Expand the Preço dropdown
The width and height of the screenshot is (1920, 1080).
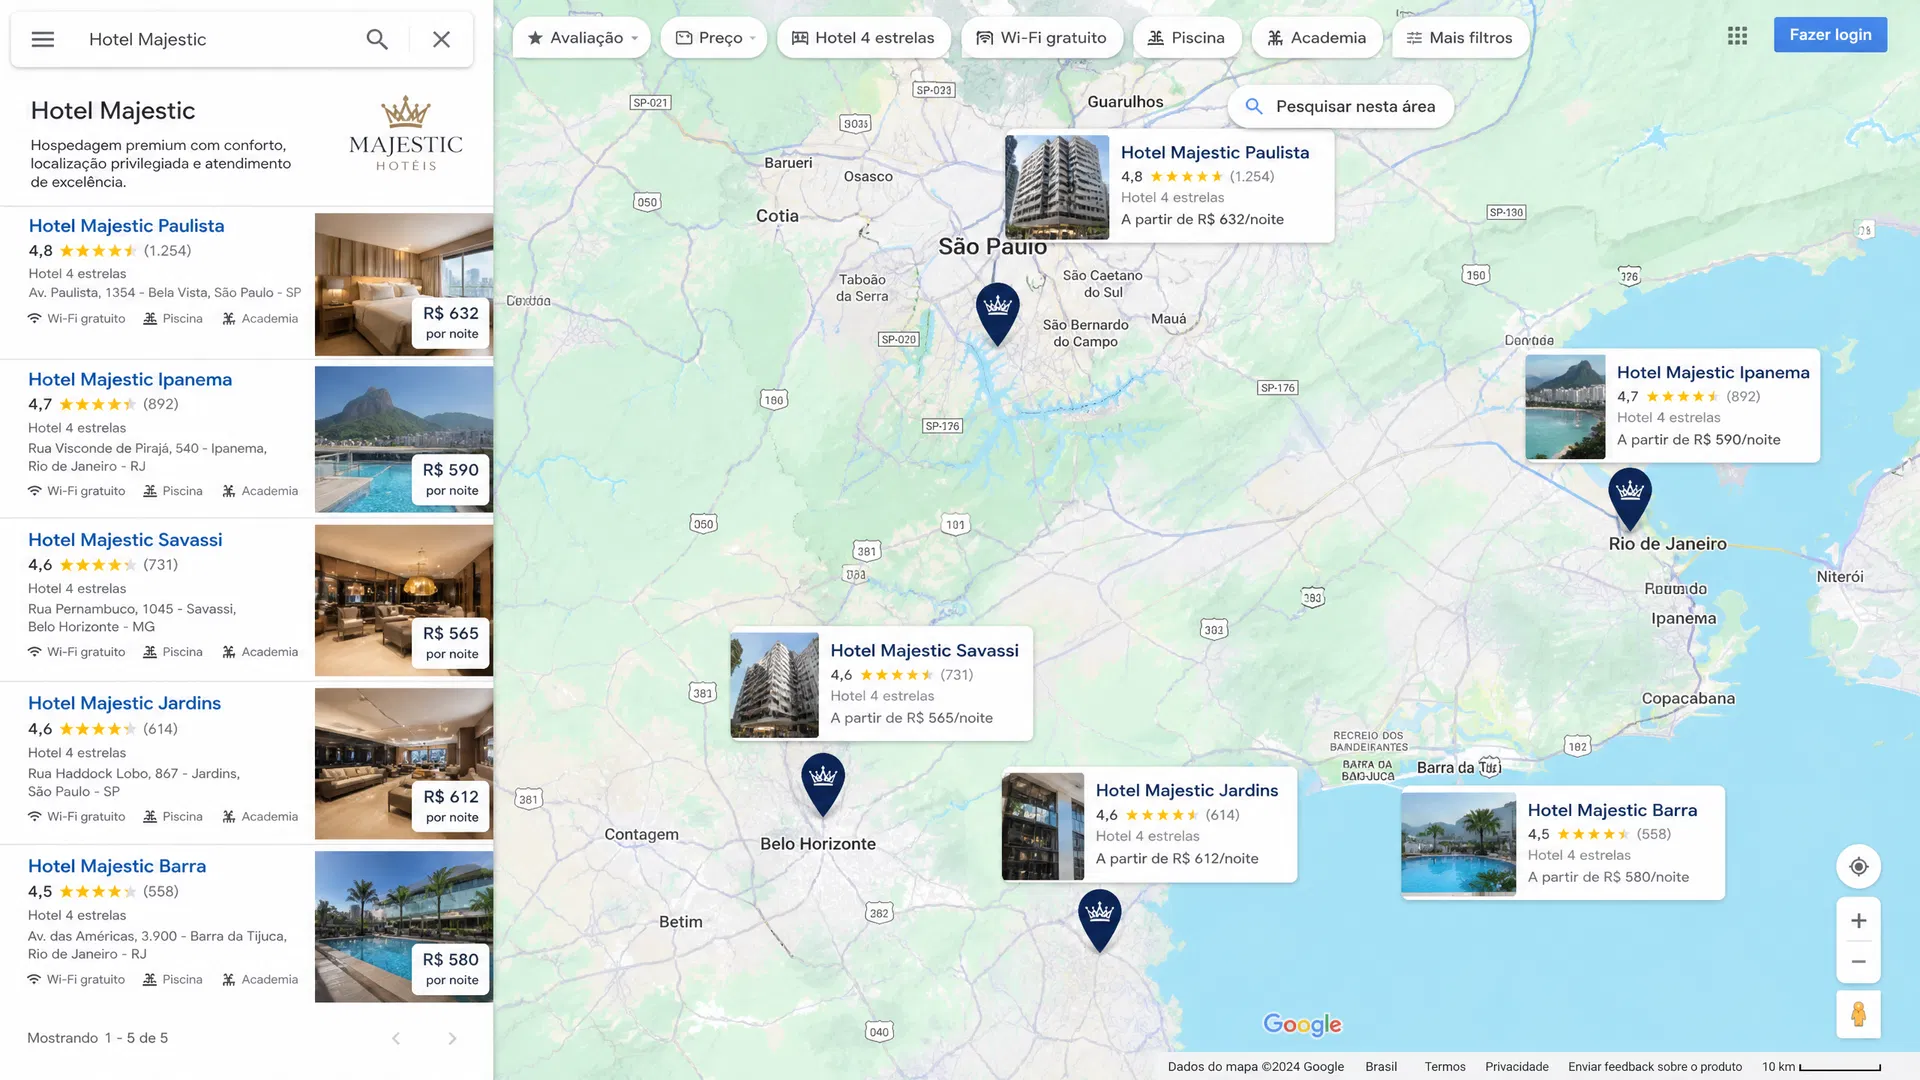coord(714,38)
